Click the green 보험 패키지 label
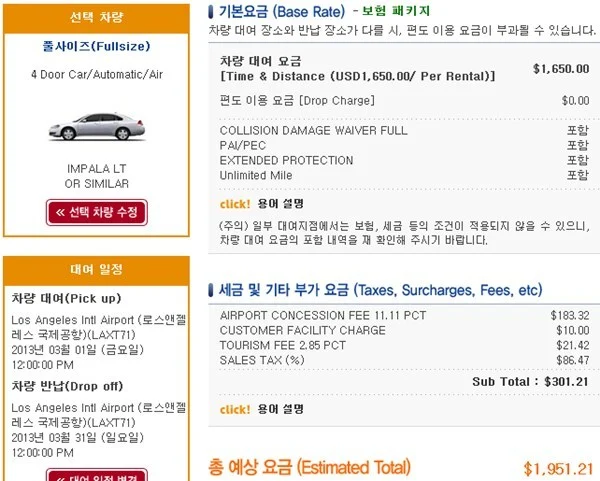 [396, 11]
